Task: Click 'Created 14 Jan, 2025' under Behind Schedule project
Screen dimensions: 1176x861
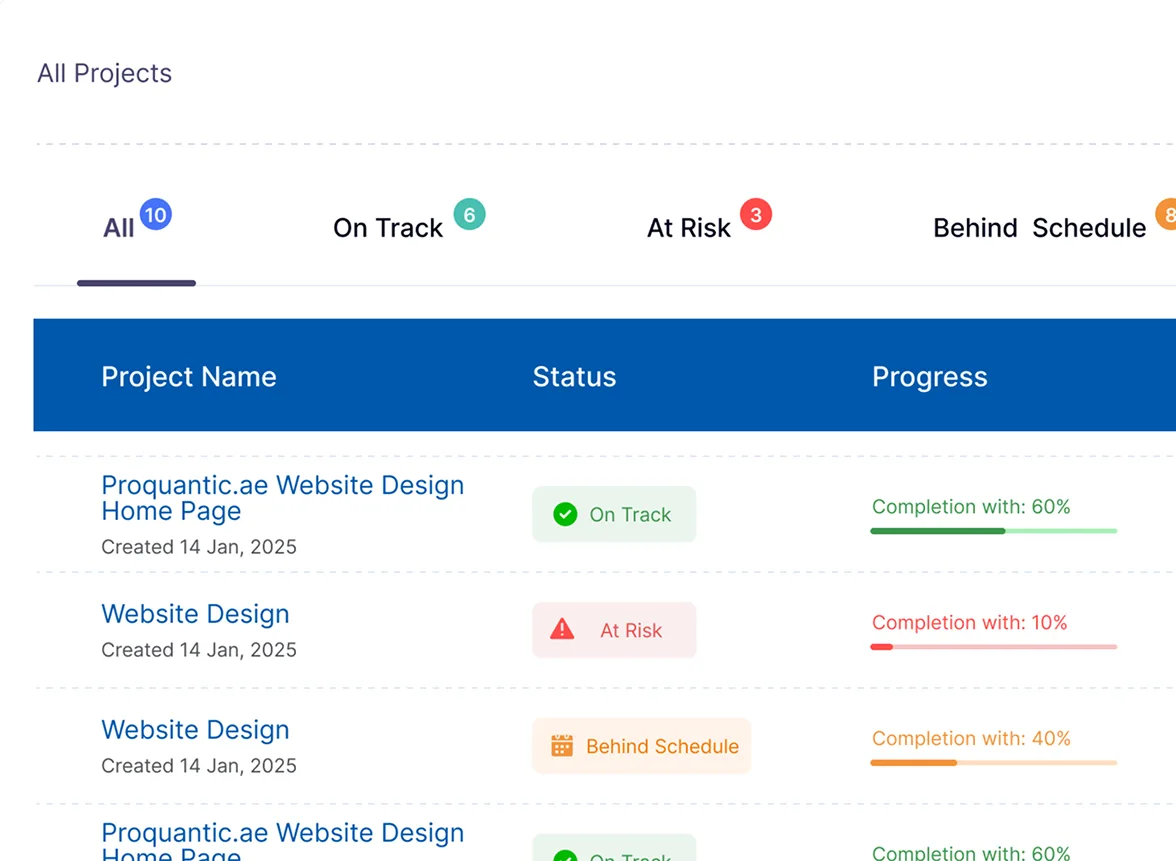Action: 199,766
